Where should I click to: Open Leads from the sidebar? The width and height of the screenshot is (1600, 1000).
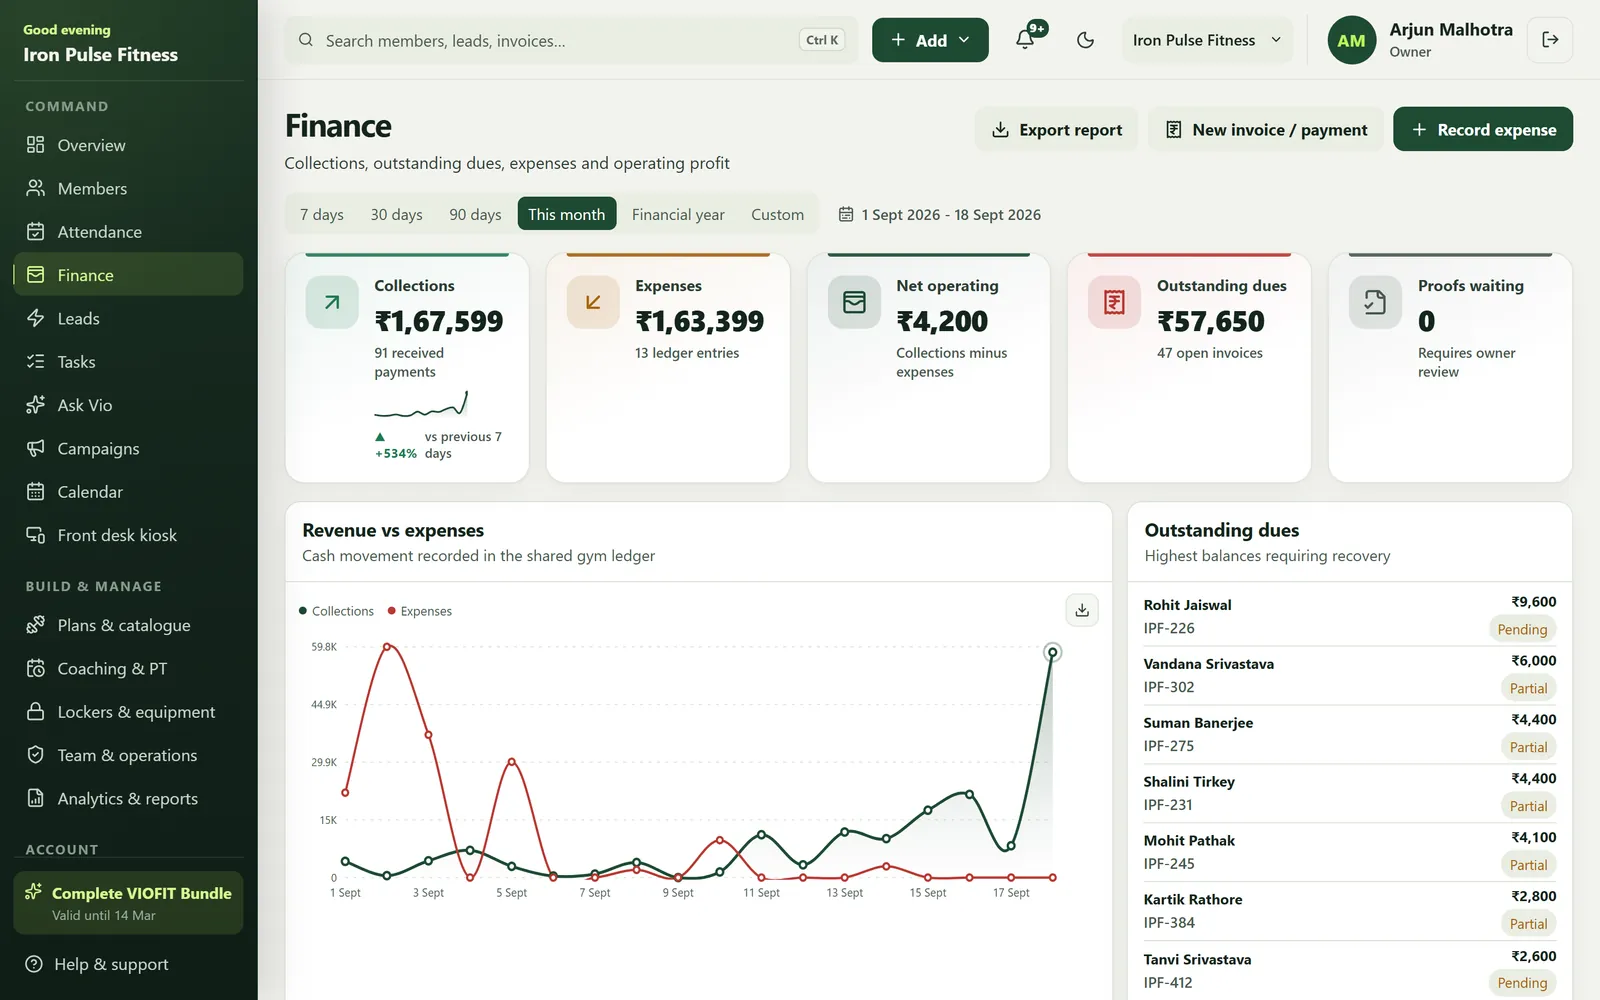click(128, 318)
